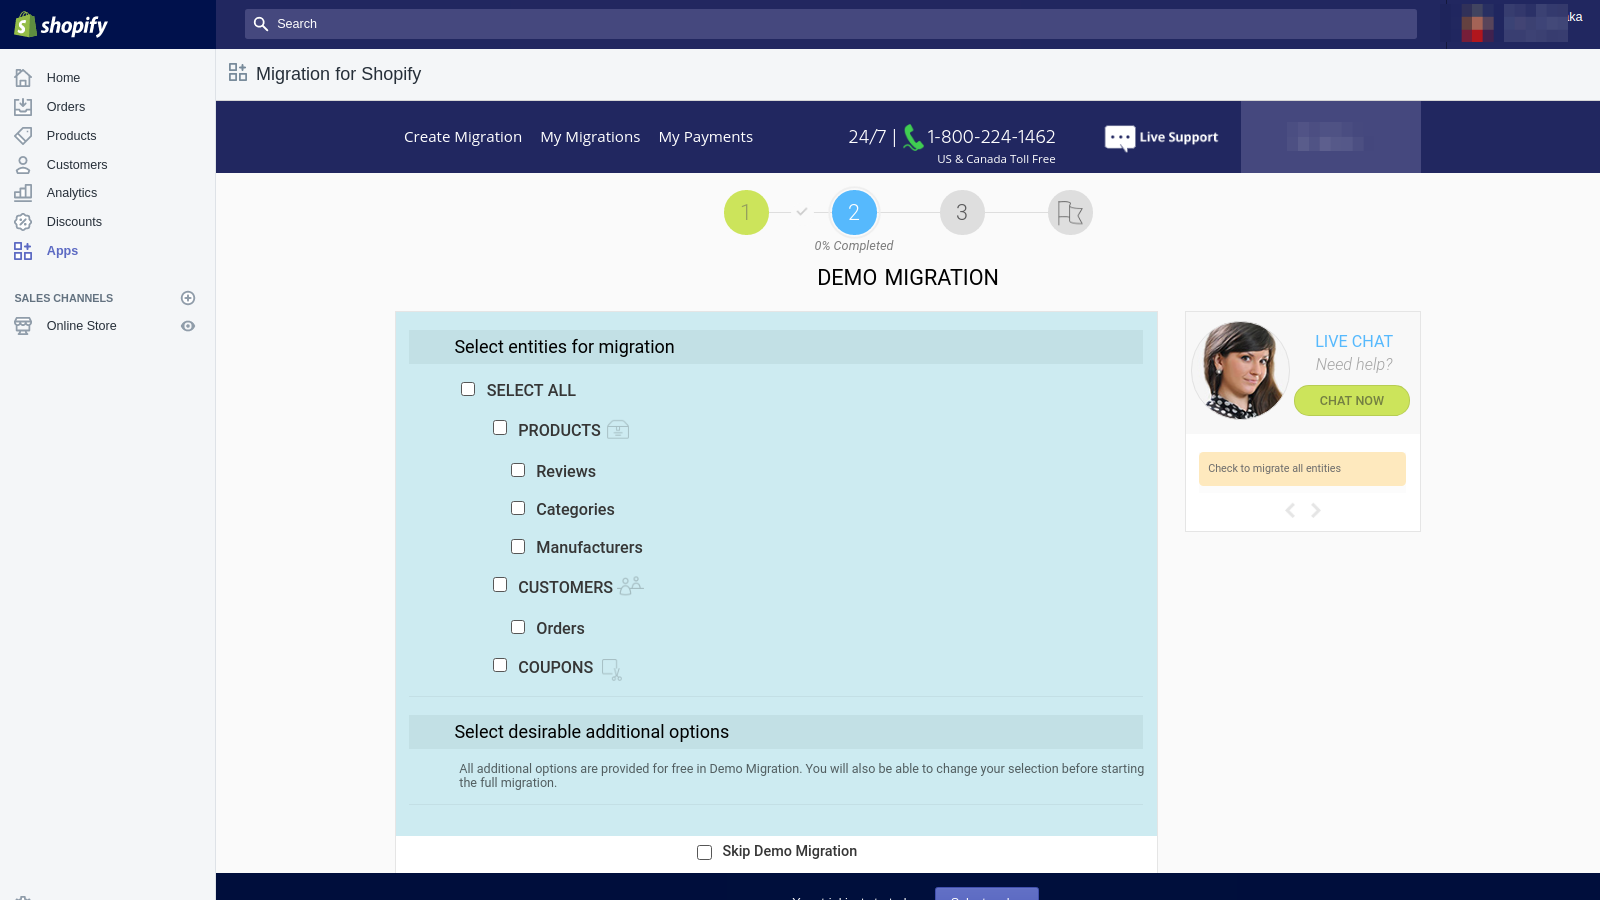The image size is (1600, 900).
Task: Tick the Reviews checkbox
Action: (518, 470)
